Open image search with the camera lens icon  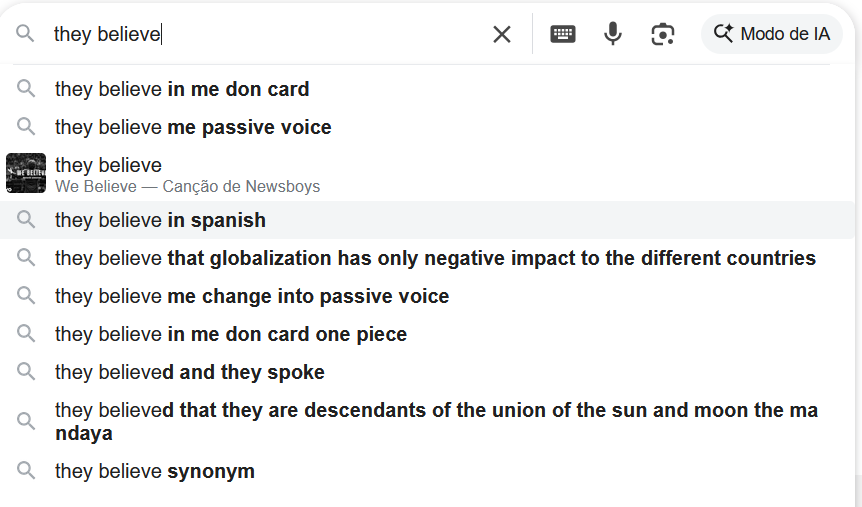pyautogui.click(x=662, y=34)
